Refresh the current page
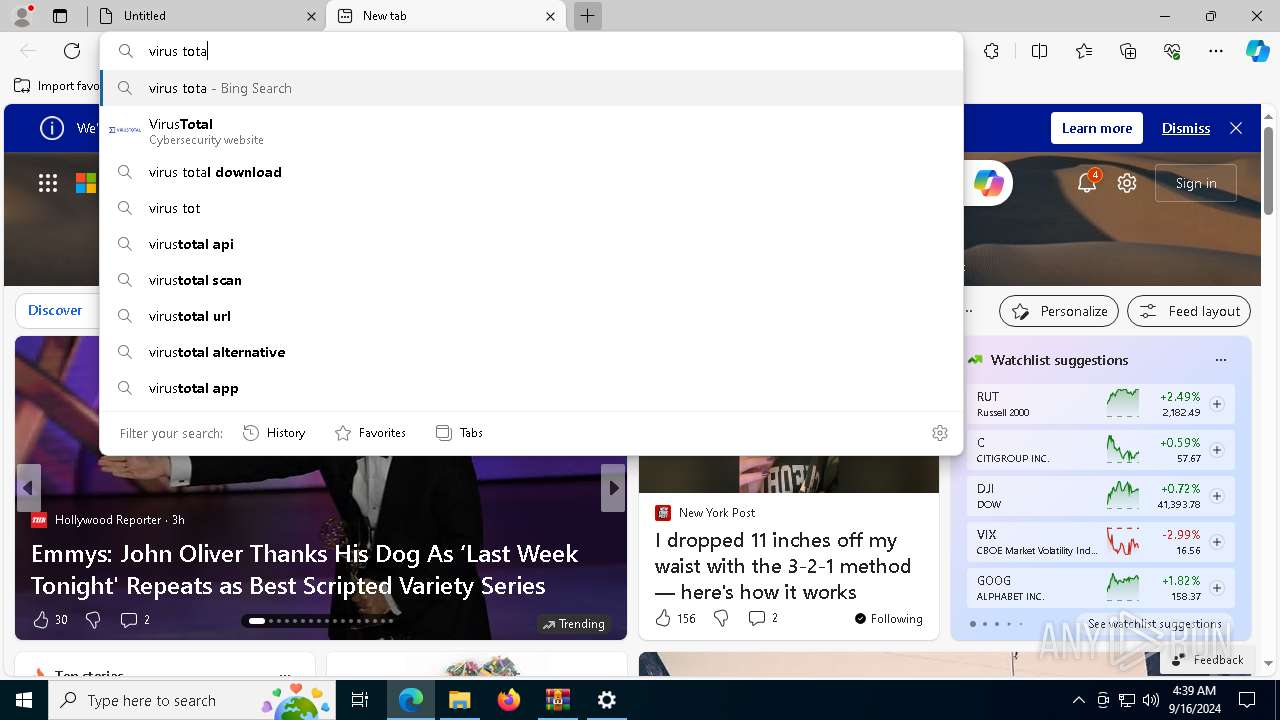The width and height of the screenshot is (1280, 720). point(72,51)
